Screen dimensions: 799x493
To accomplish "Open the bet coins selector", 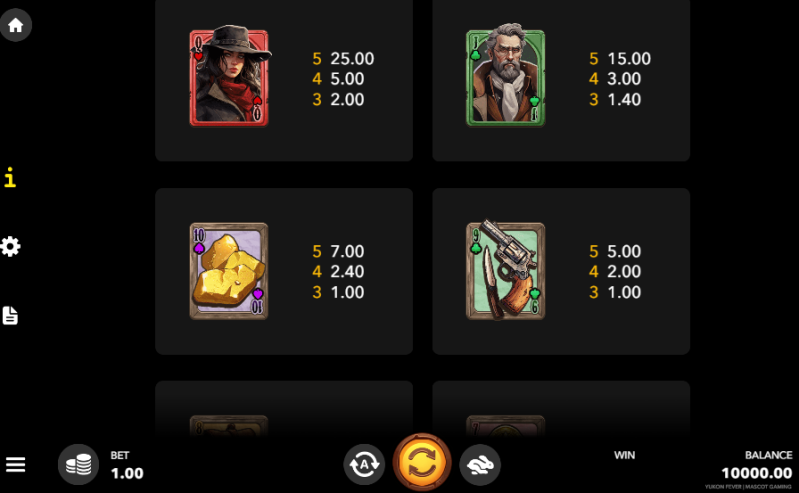I will pos(78,464).
